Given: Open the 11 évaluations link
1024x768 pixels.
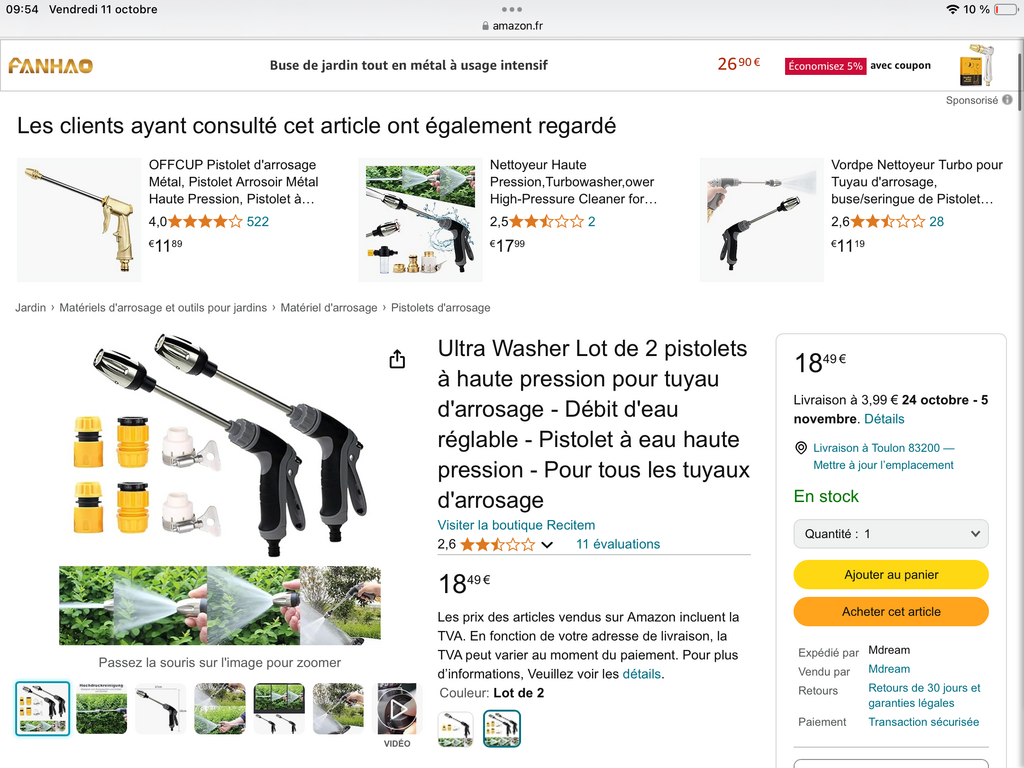Looking at the screenshot, I should pyautogui.click(x=618, y=544).
